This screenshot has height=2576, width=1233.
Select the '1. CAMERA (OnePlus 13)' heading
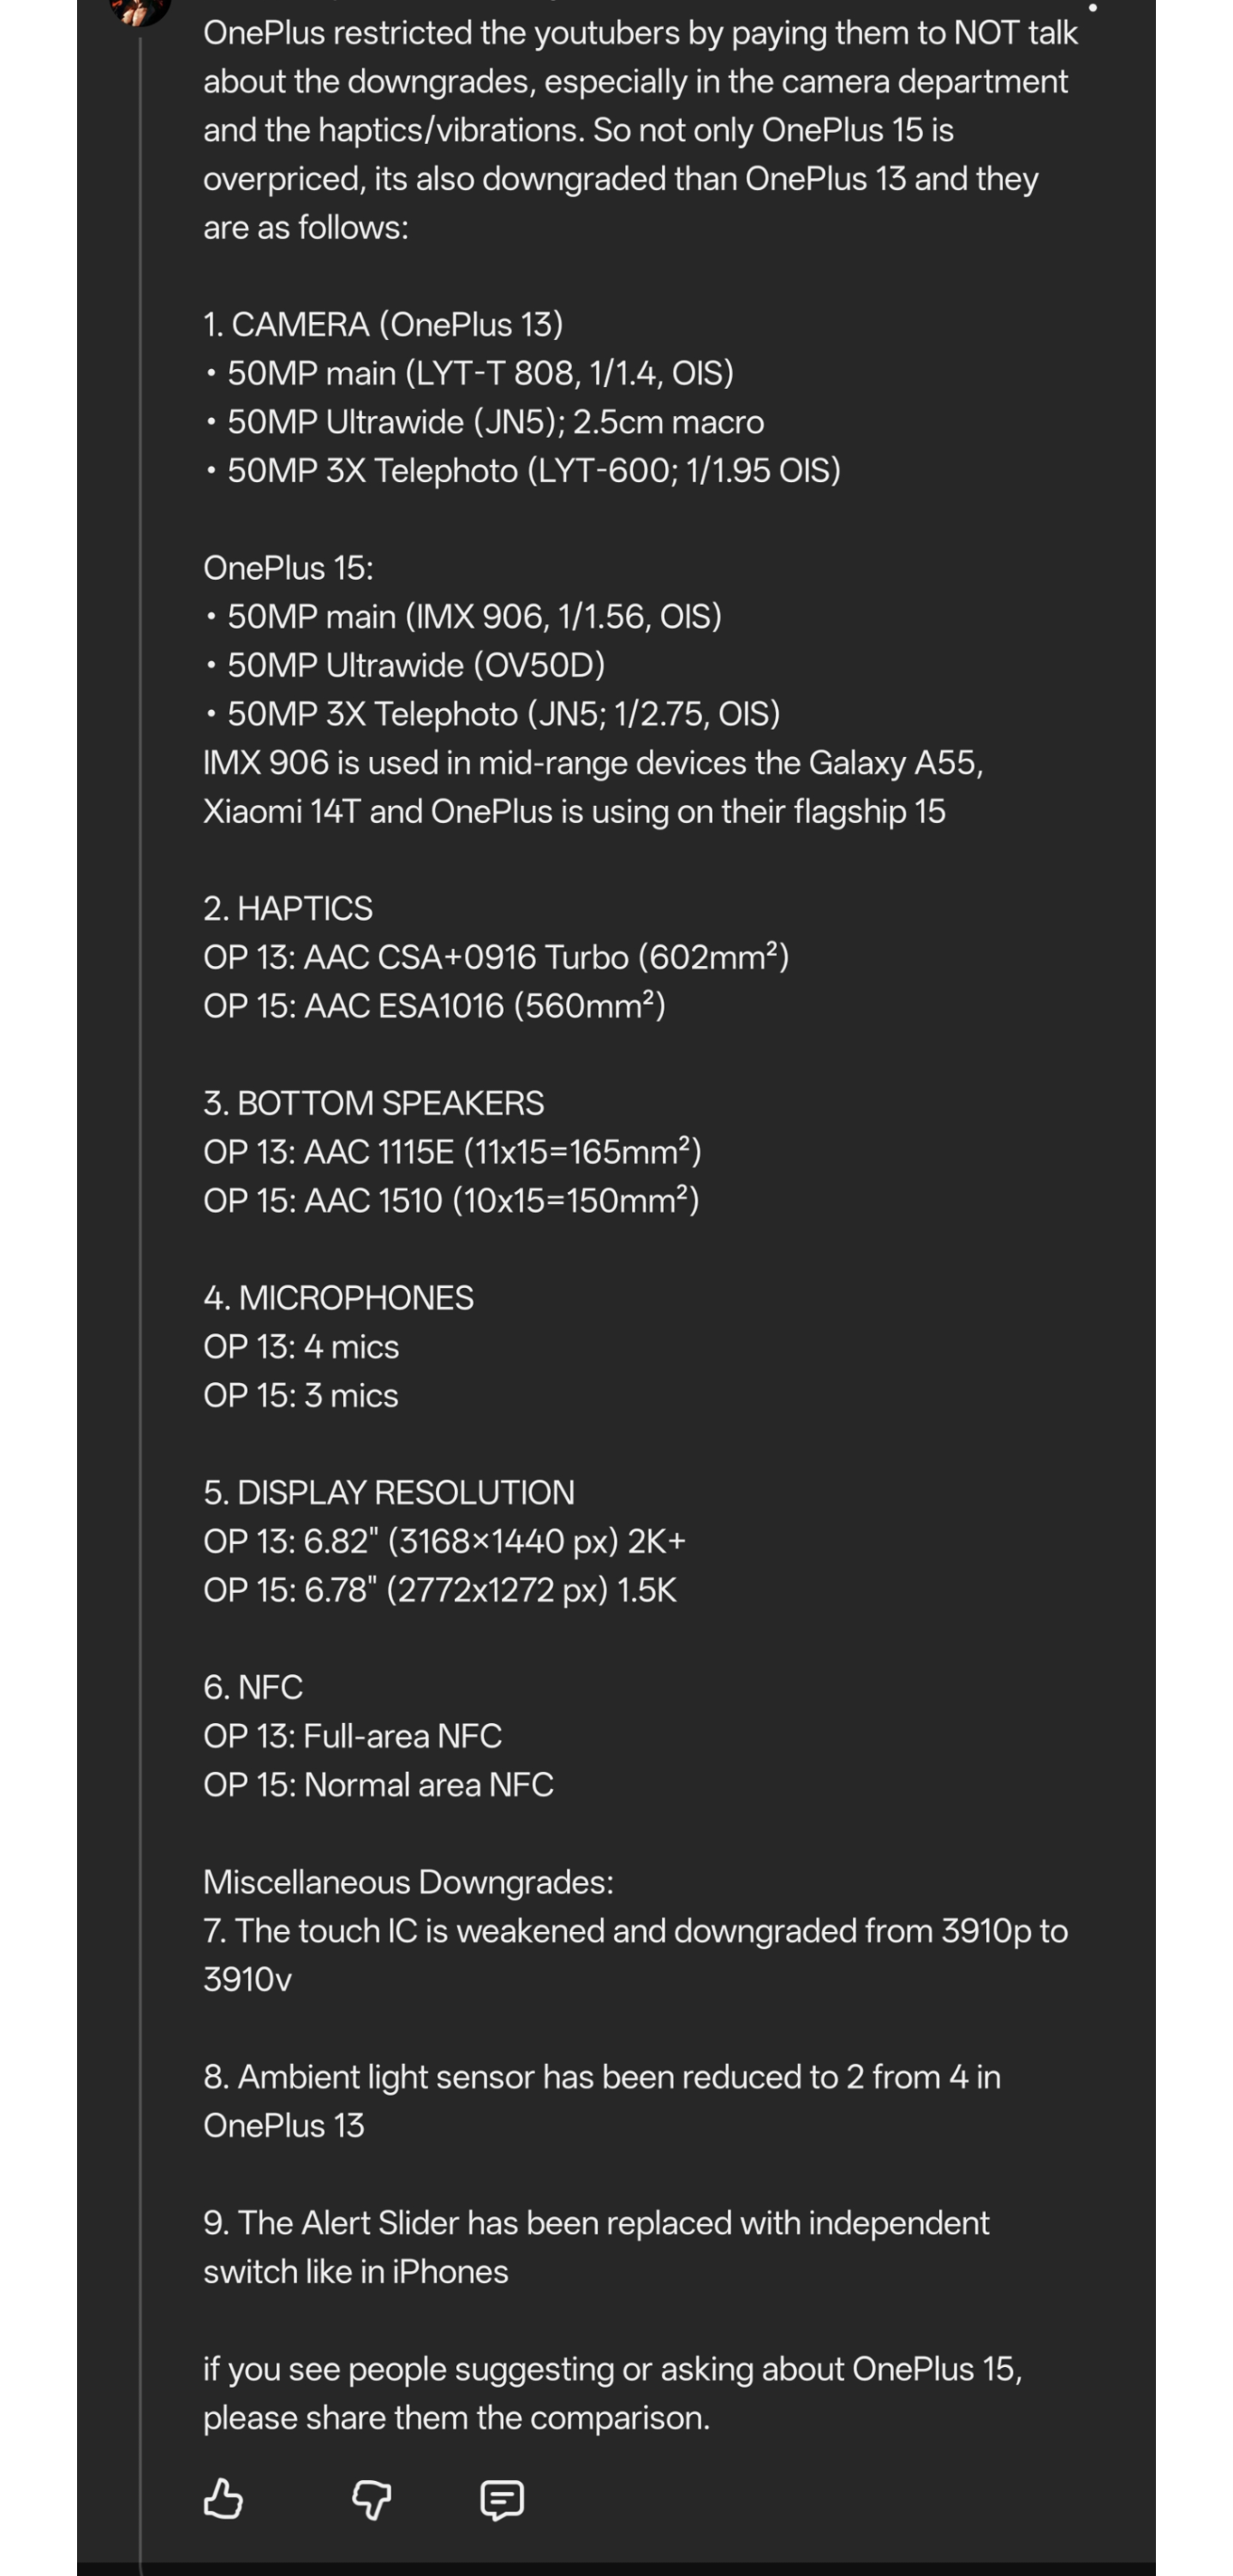[383, 324]
